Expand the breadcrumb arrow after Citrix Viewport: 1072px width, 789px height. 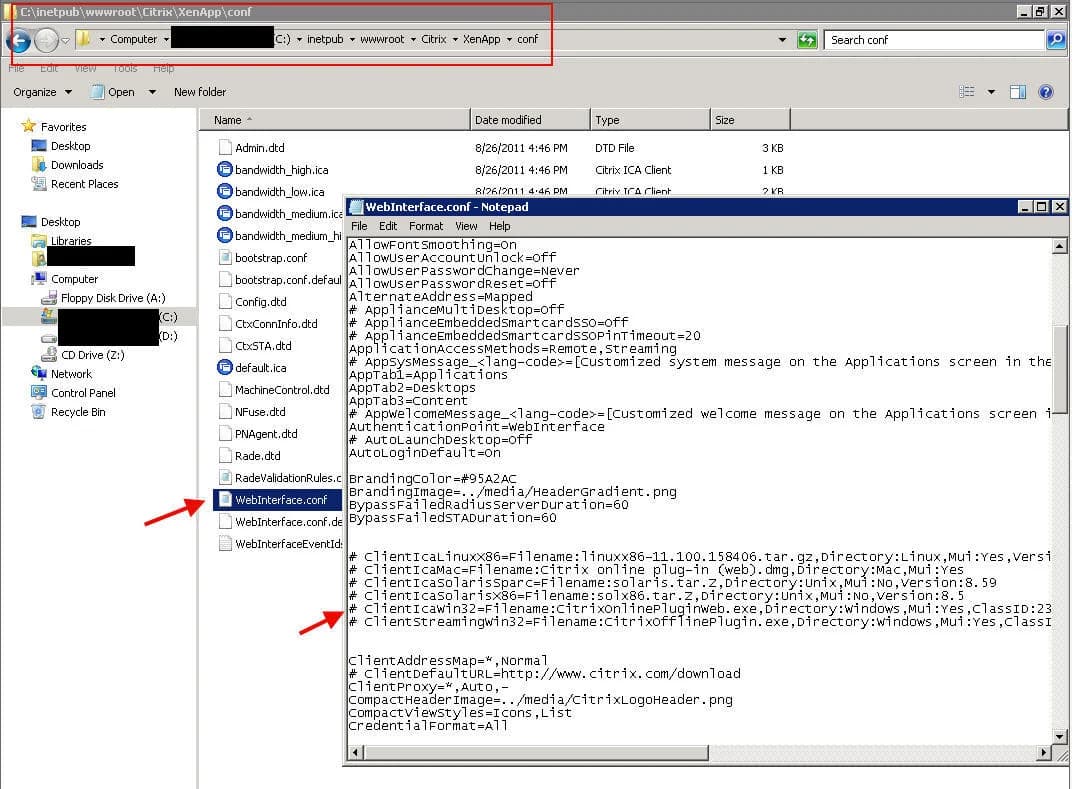point(455,40)
